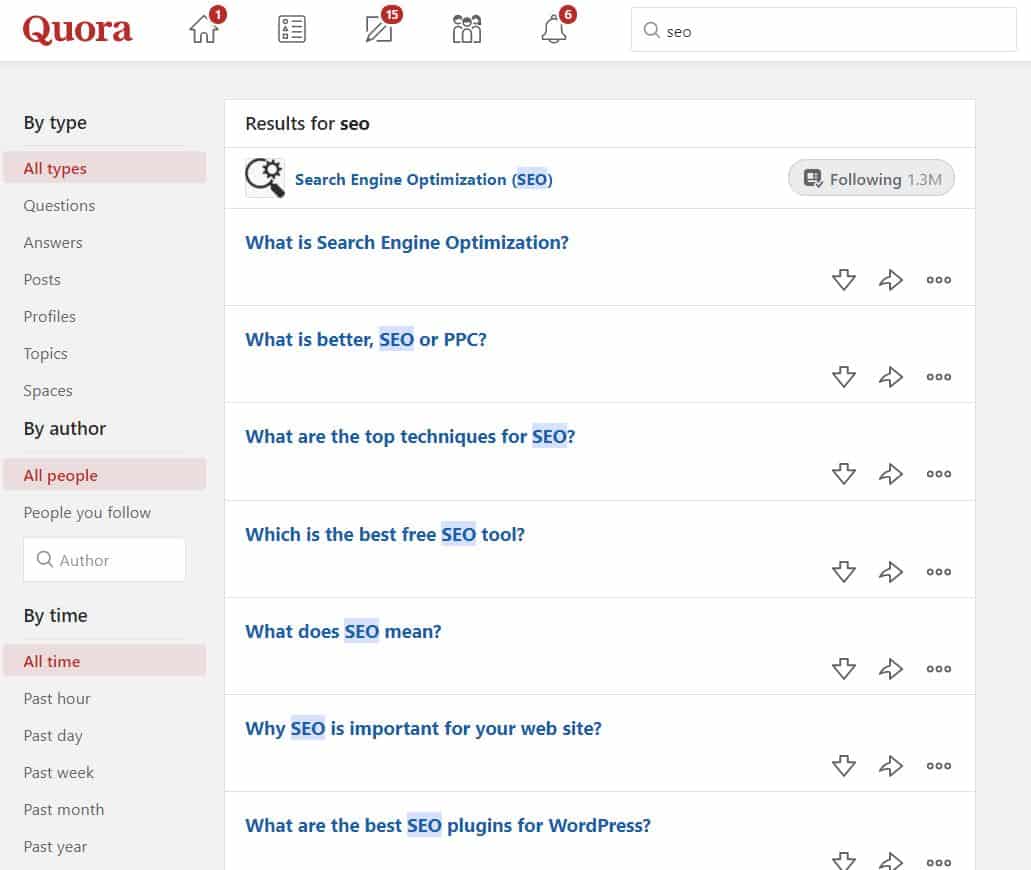Select All people author filter
The image size is (1031, 870).
click(x=105, y=475)
